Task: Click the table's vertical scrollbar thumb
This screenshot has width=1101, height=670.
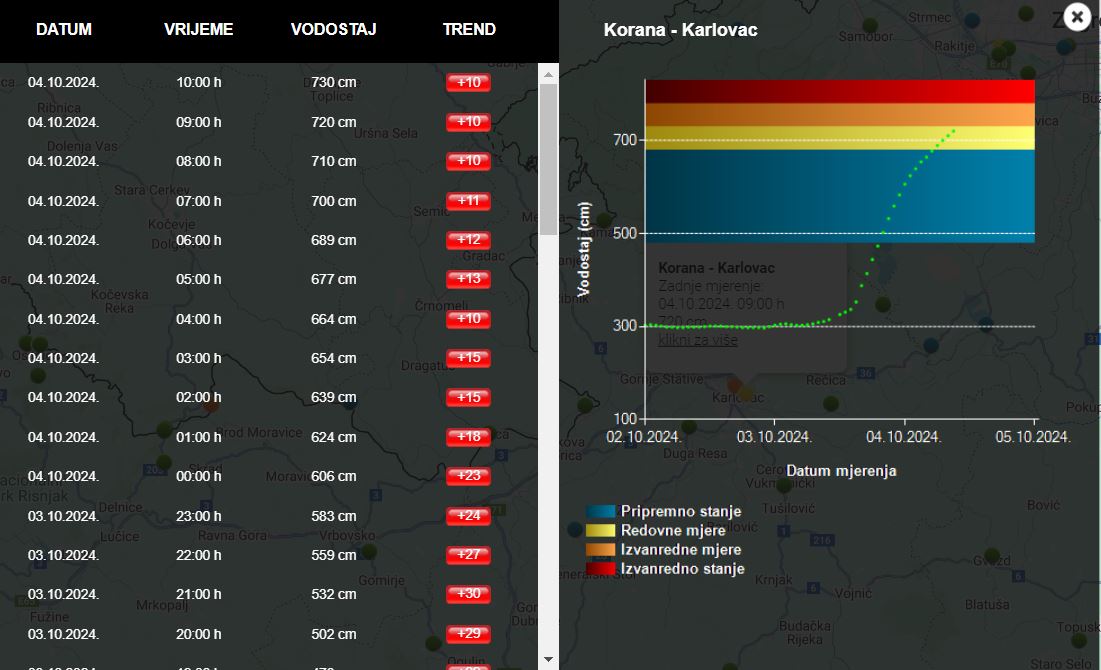Action: [x=548, y=159]
